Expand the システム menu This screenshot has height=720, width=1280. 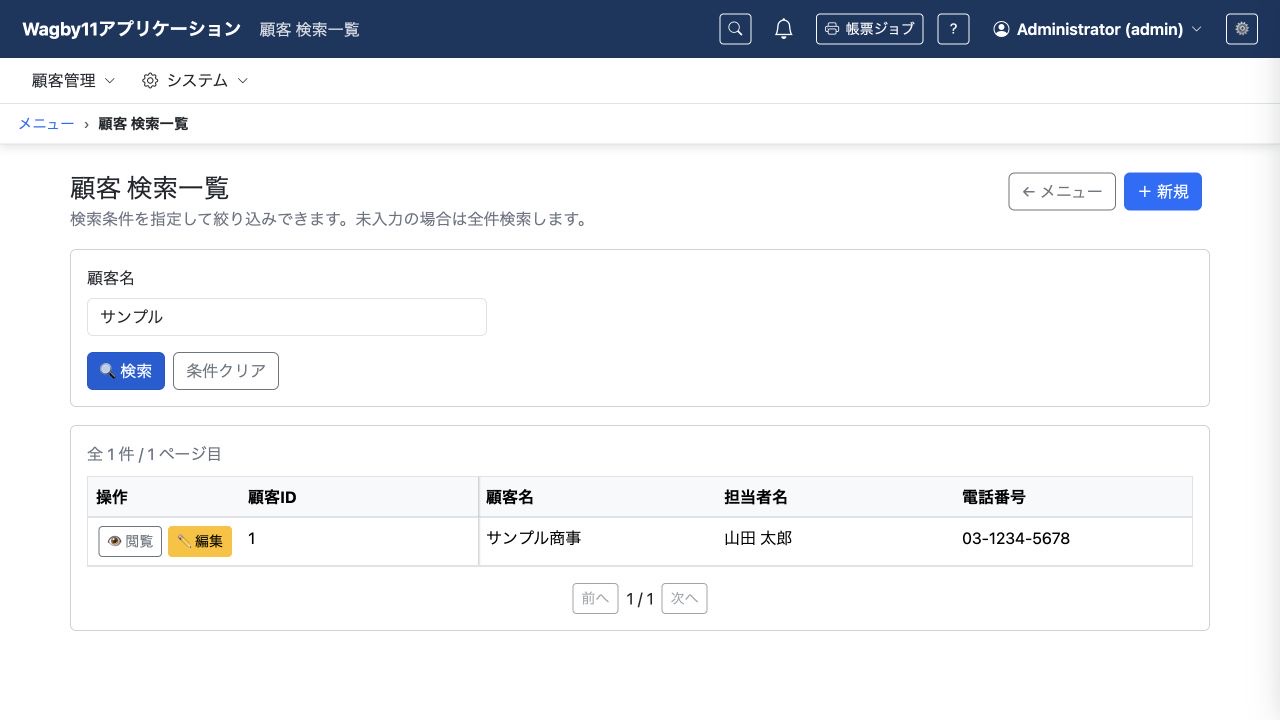tap(195, 80)
